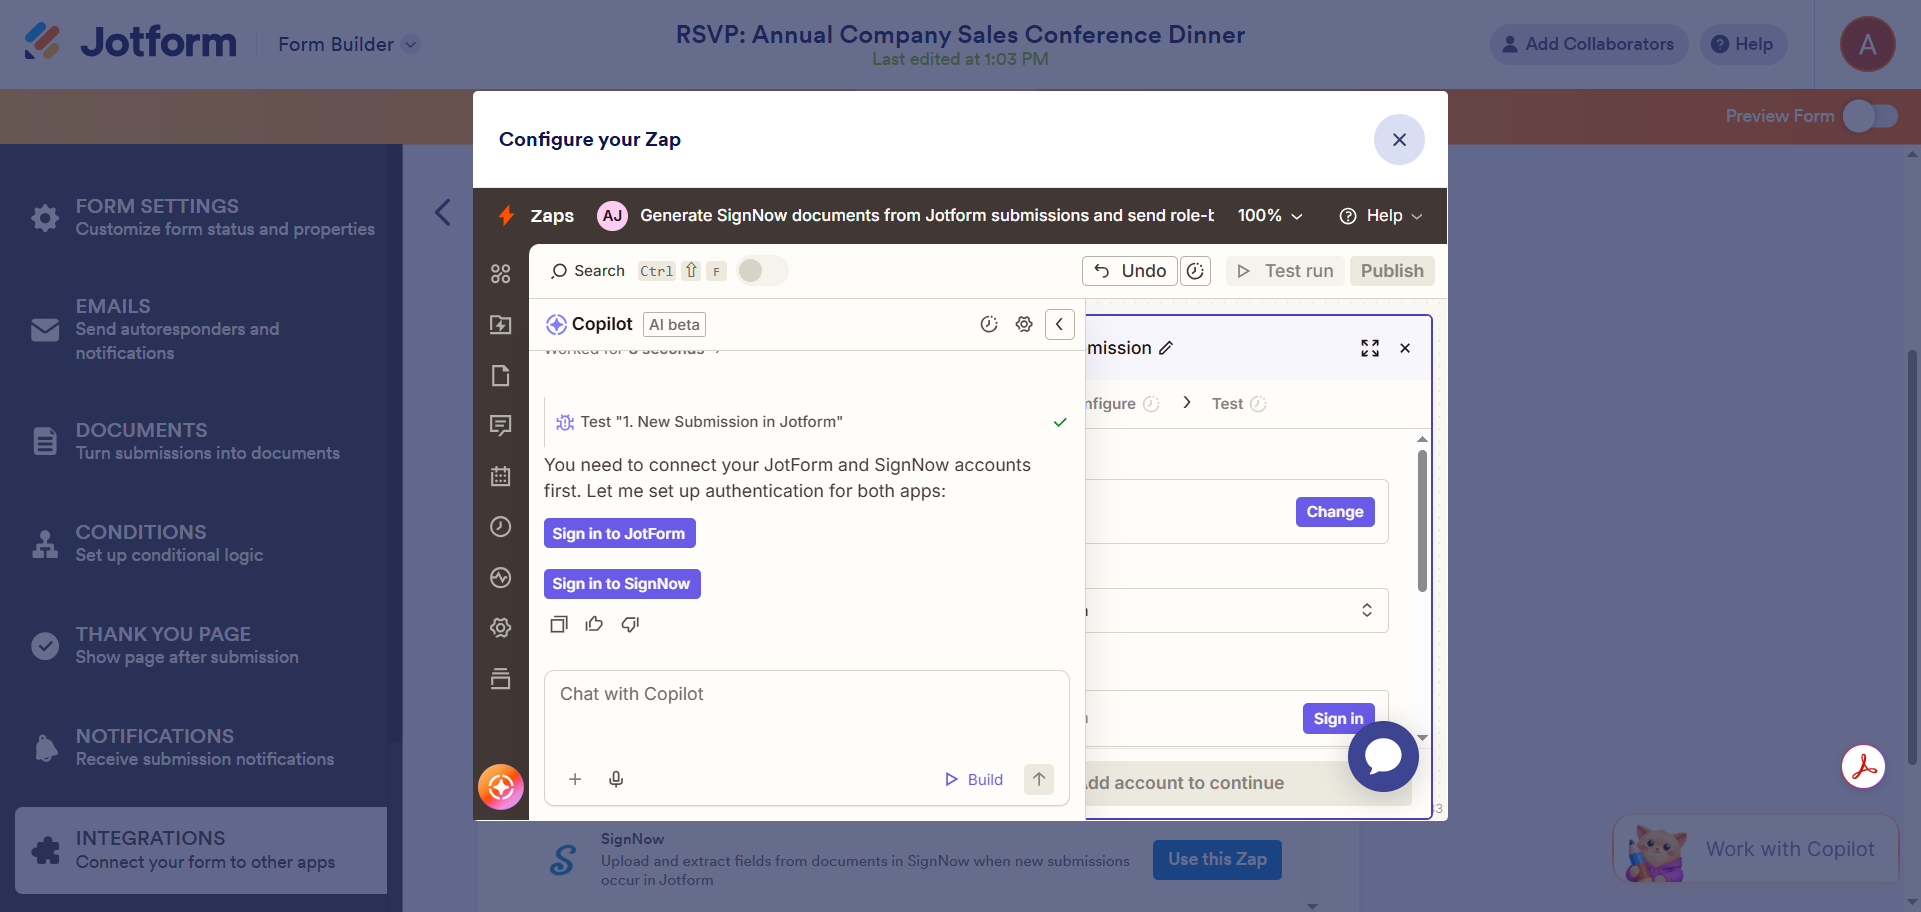Screen dimensions: 1921x912
Task: Click Sign in to SignNow
Action: point(621,583)
